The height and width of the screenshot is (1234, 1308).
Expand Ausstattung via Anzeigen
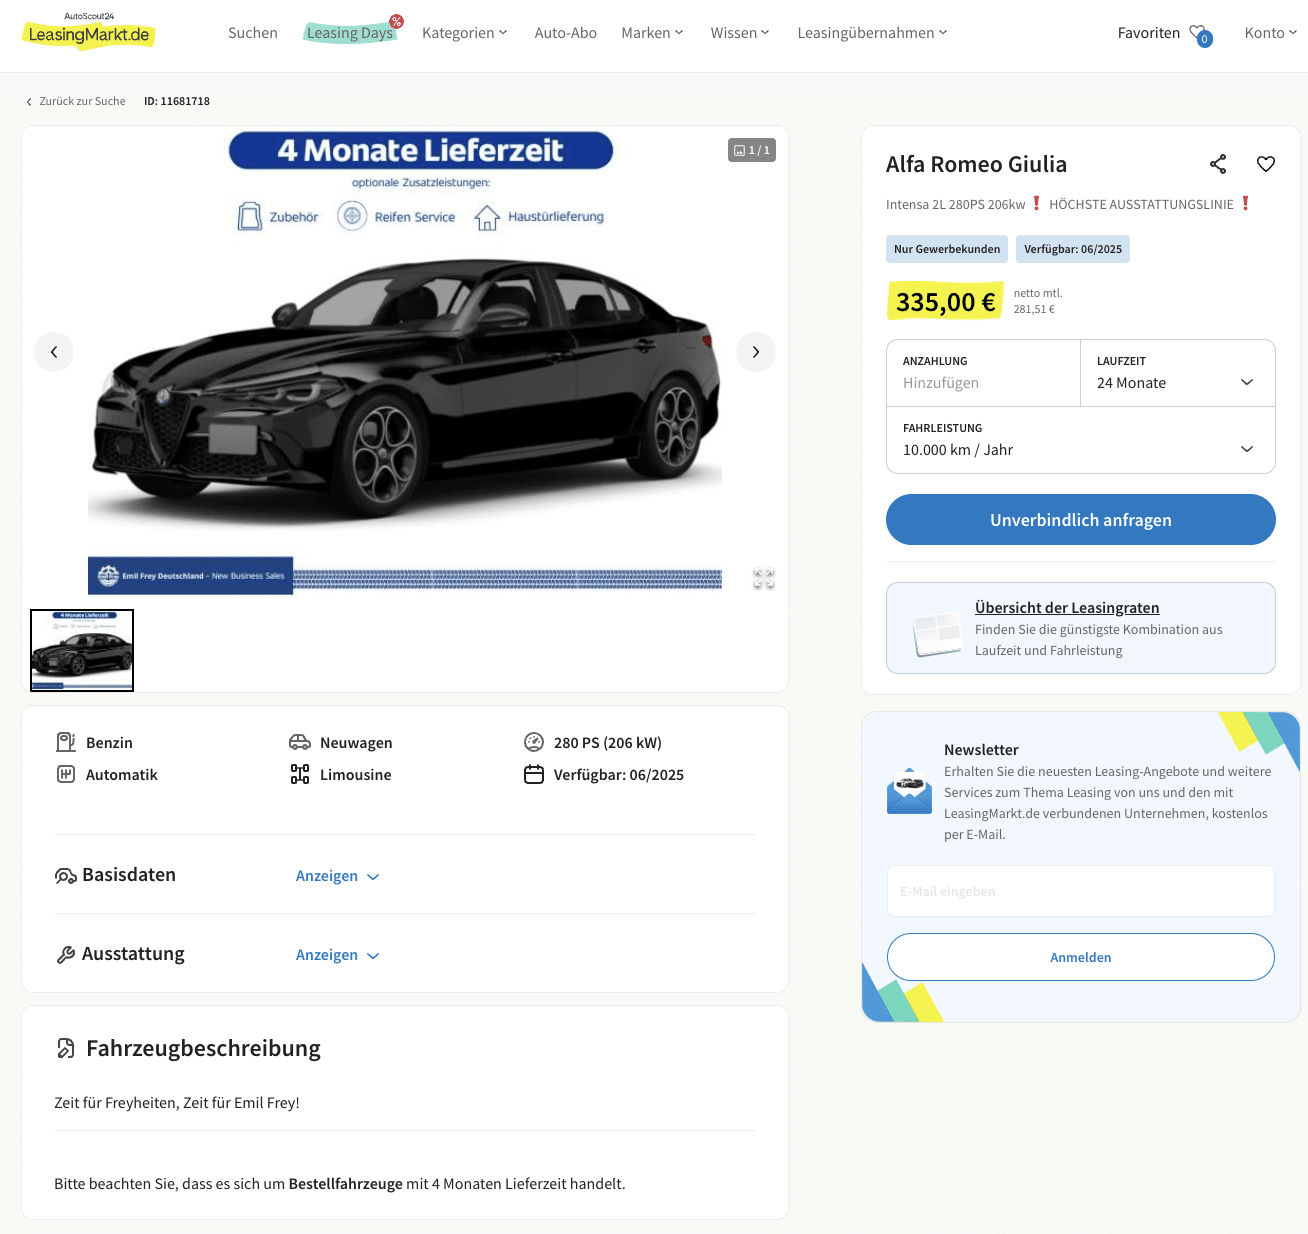[x=338, y=955]
